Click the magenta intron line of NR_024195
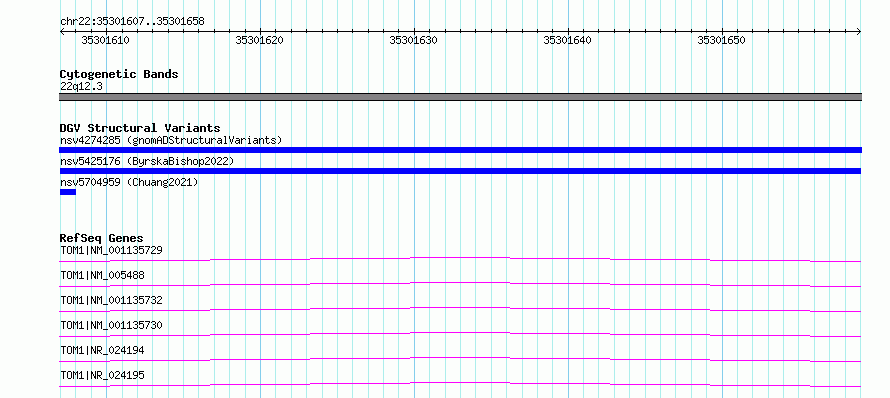The width and height of the screenshot is (890, 398). tap(460, 384)
